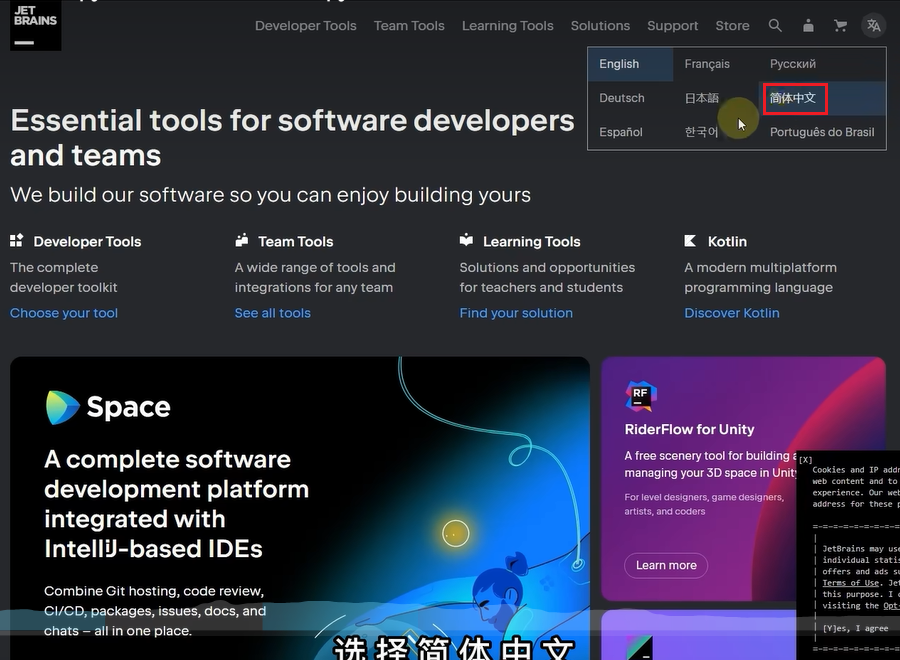The image size is (900, 660).
Task: Select Español language option
Action: coord(621,132)
